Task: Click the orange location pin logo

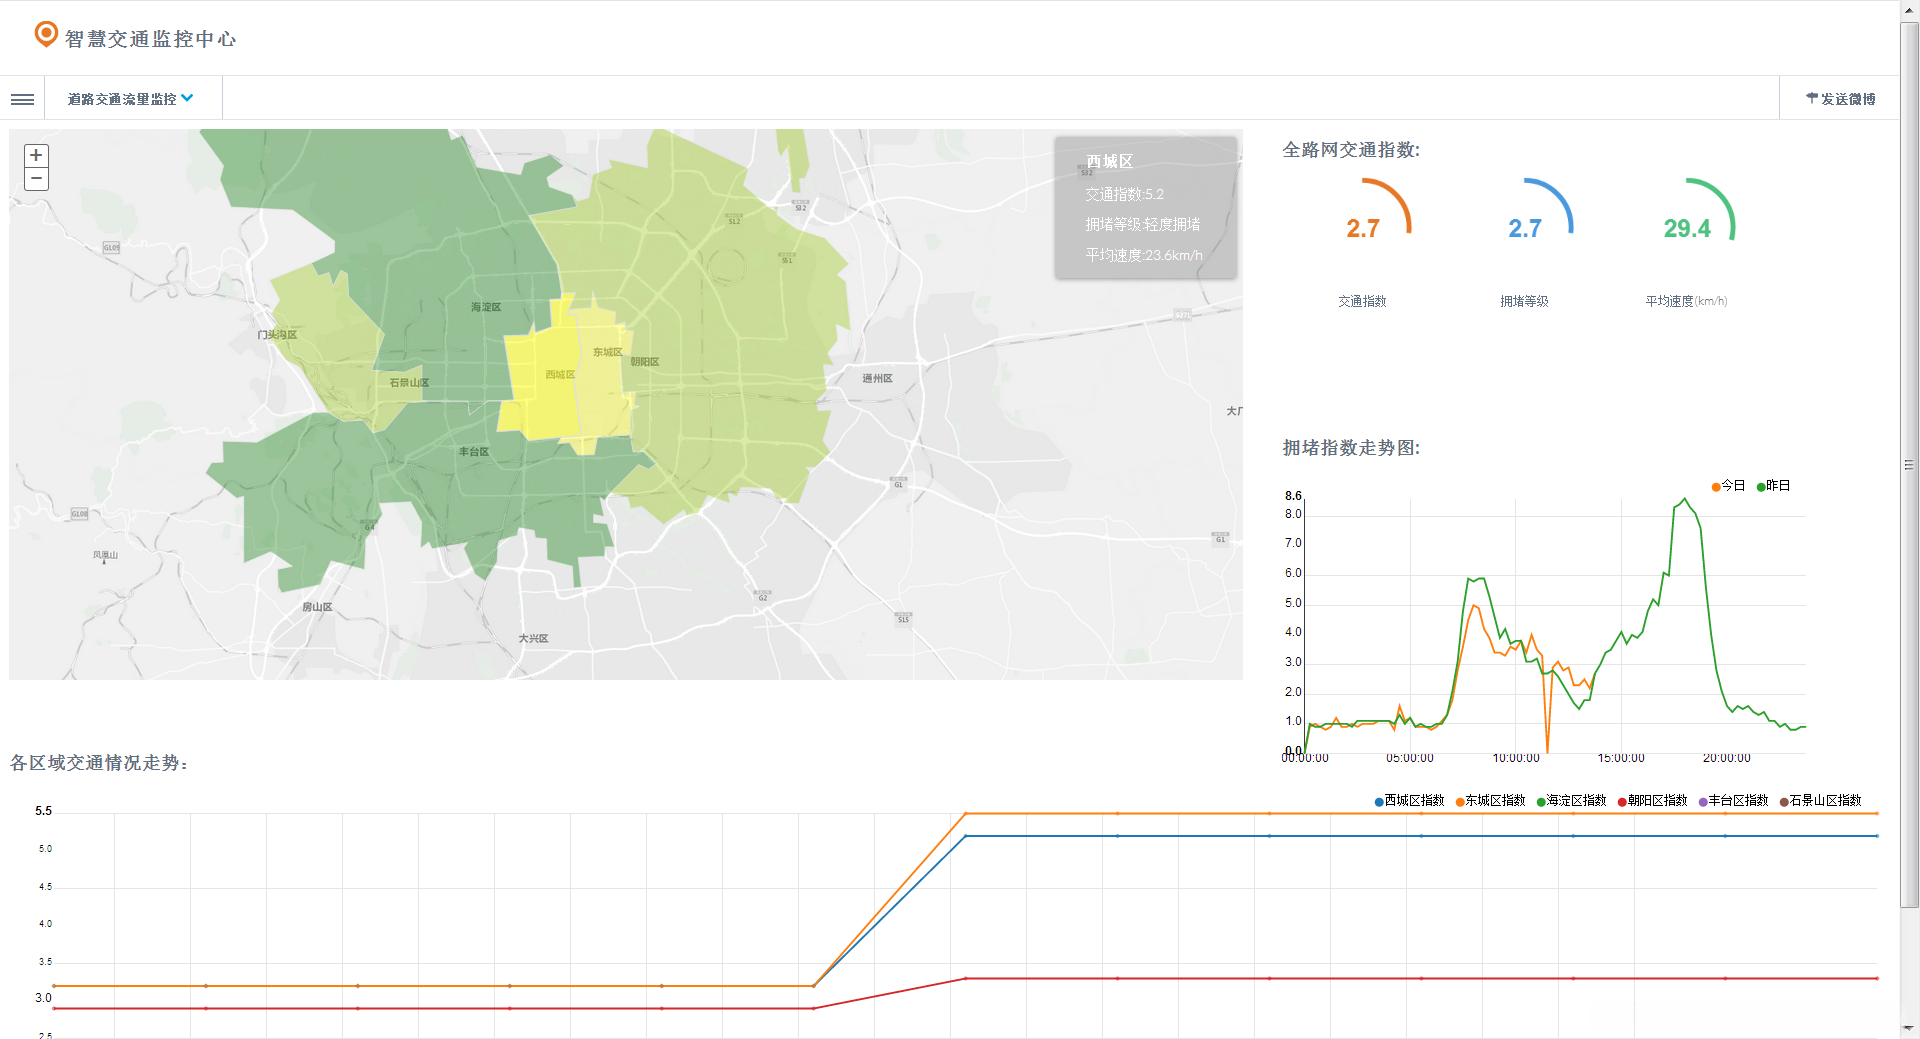Action: [x=46, y=35]
